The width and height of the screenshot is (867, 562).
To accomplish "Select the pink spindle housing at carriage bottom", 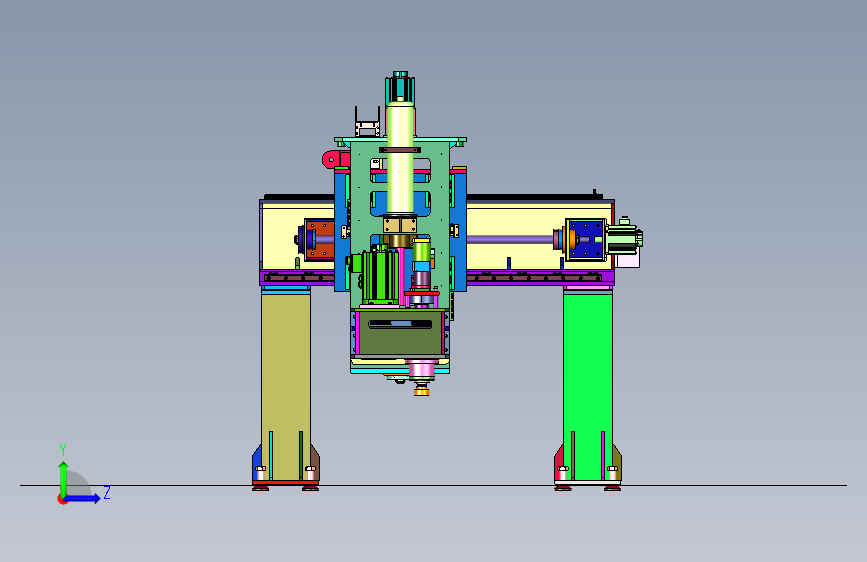I will (x=423, y=370).
